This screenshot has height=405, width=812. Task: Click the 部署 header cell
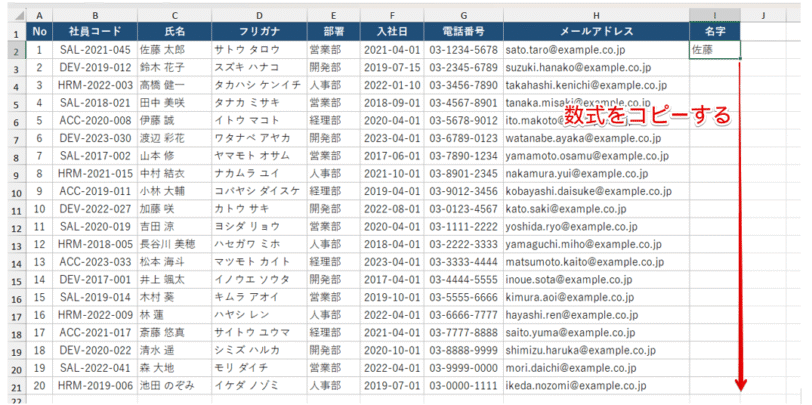point(334,32)
